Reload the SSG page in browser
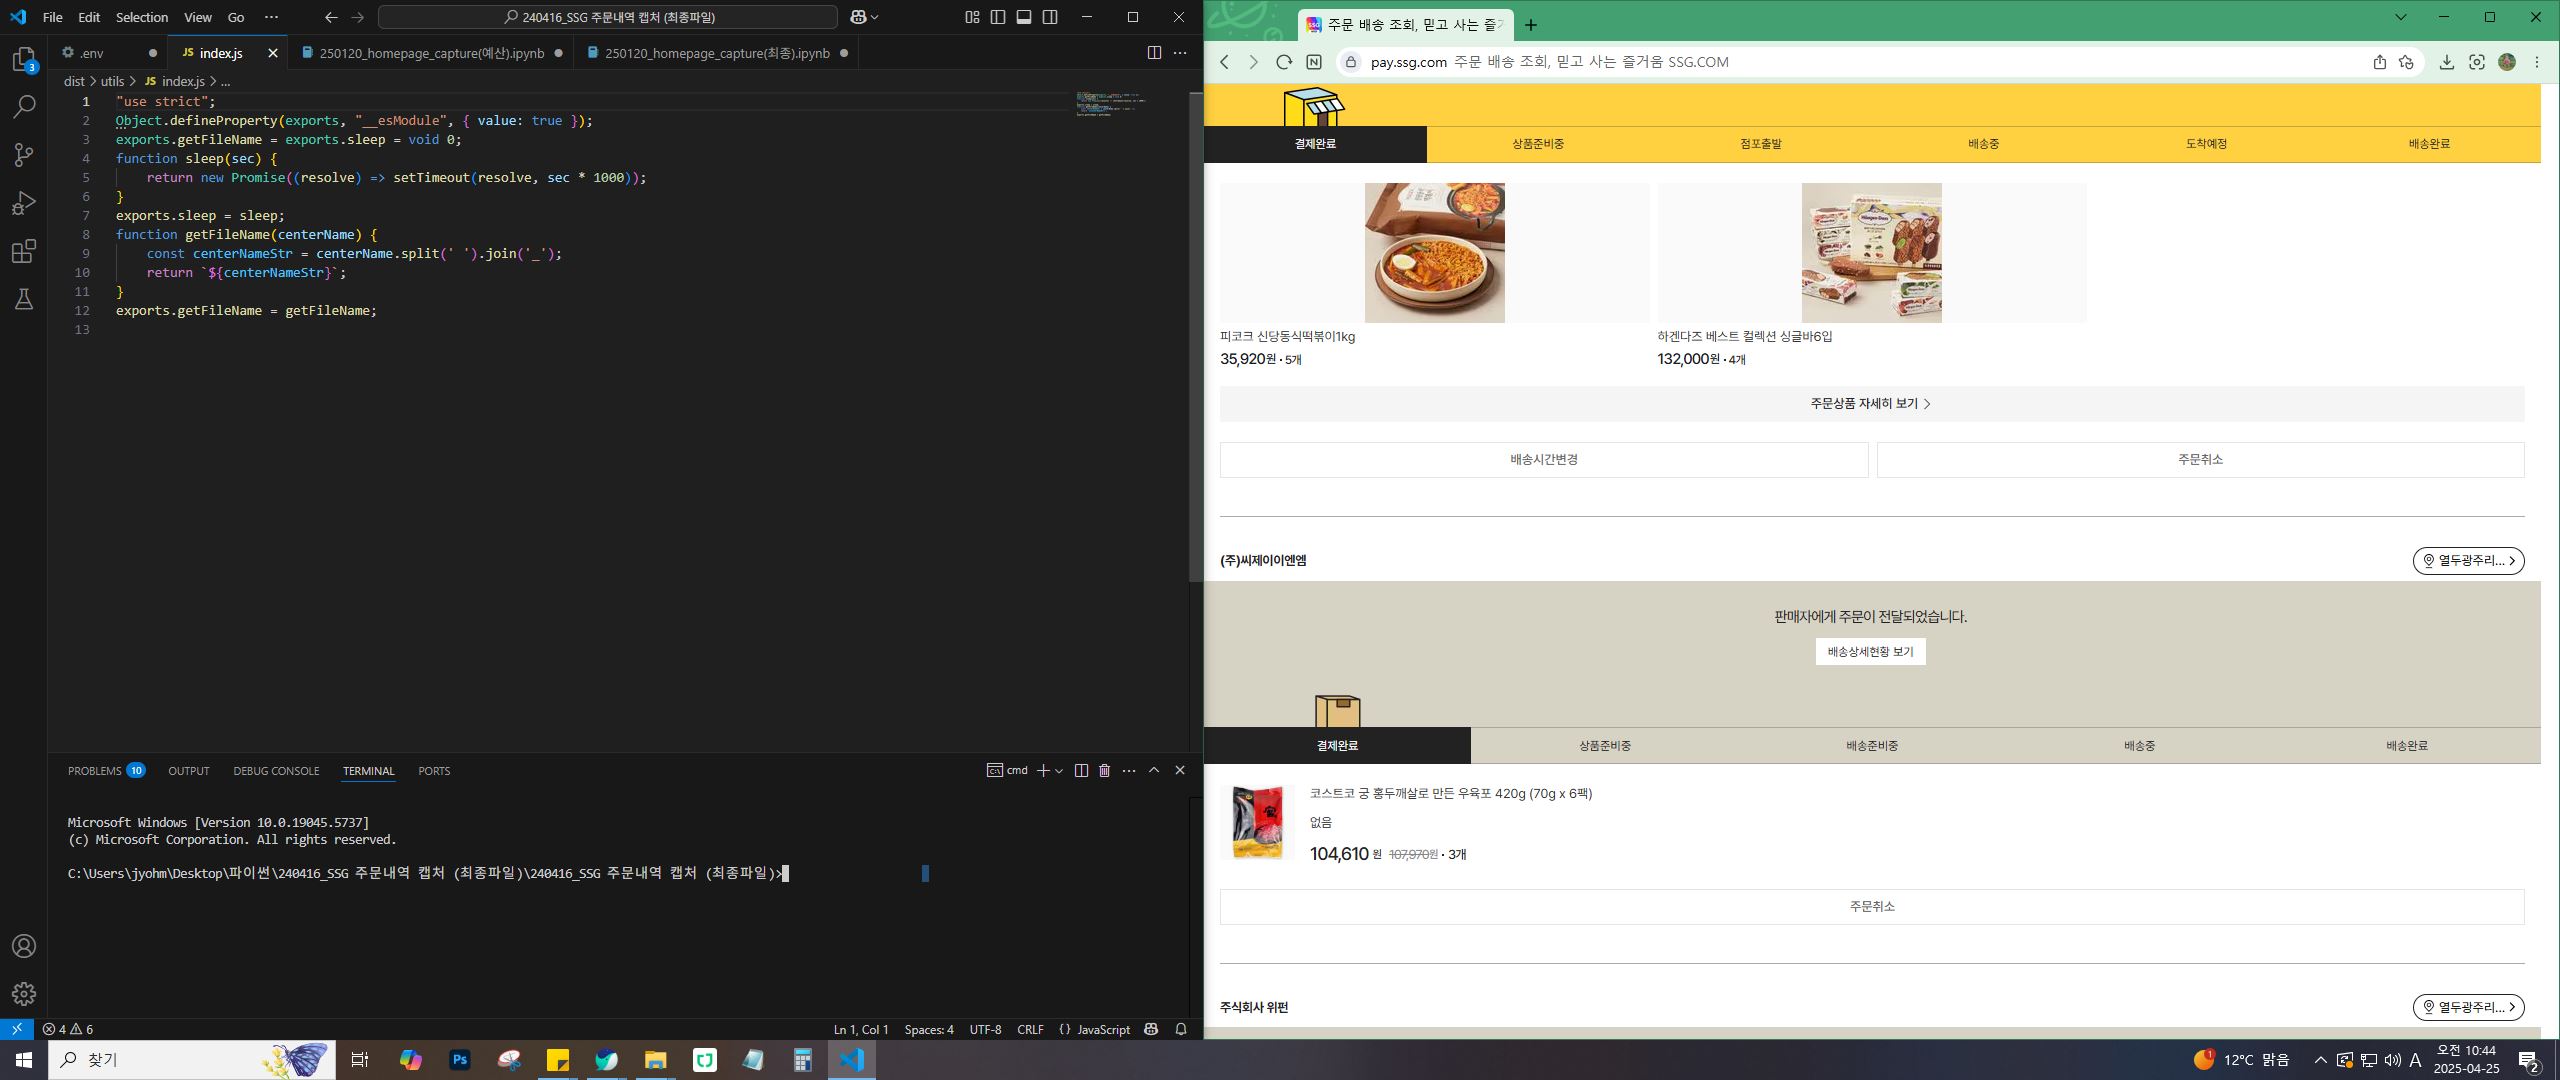 (1284, 62)
